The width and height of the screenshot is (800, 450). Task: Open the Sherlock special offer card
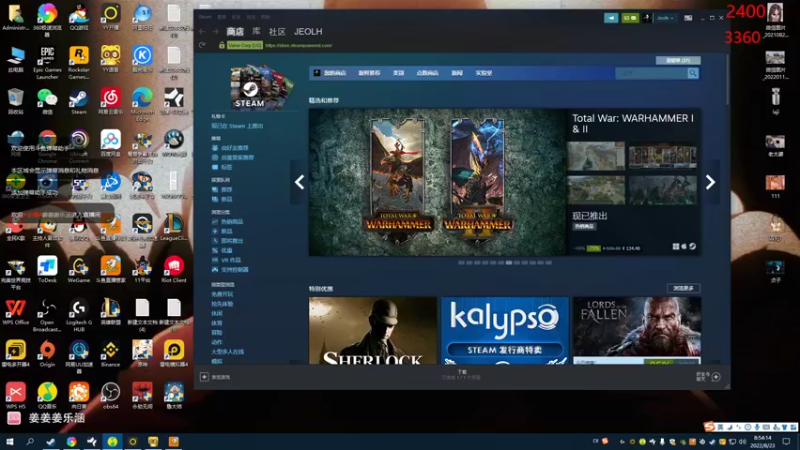click(x=373, y=331)
